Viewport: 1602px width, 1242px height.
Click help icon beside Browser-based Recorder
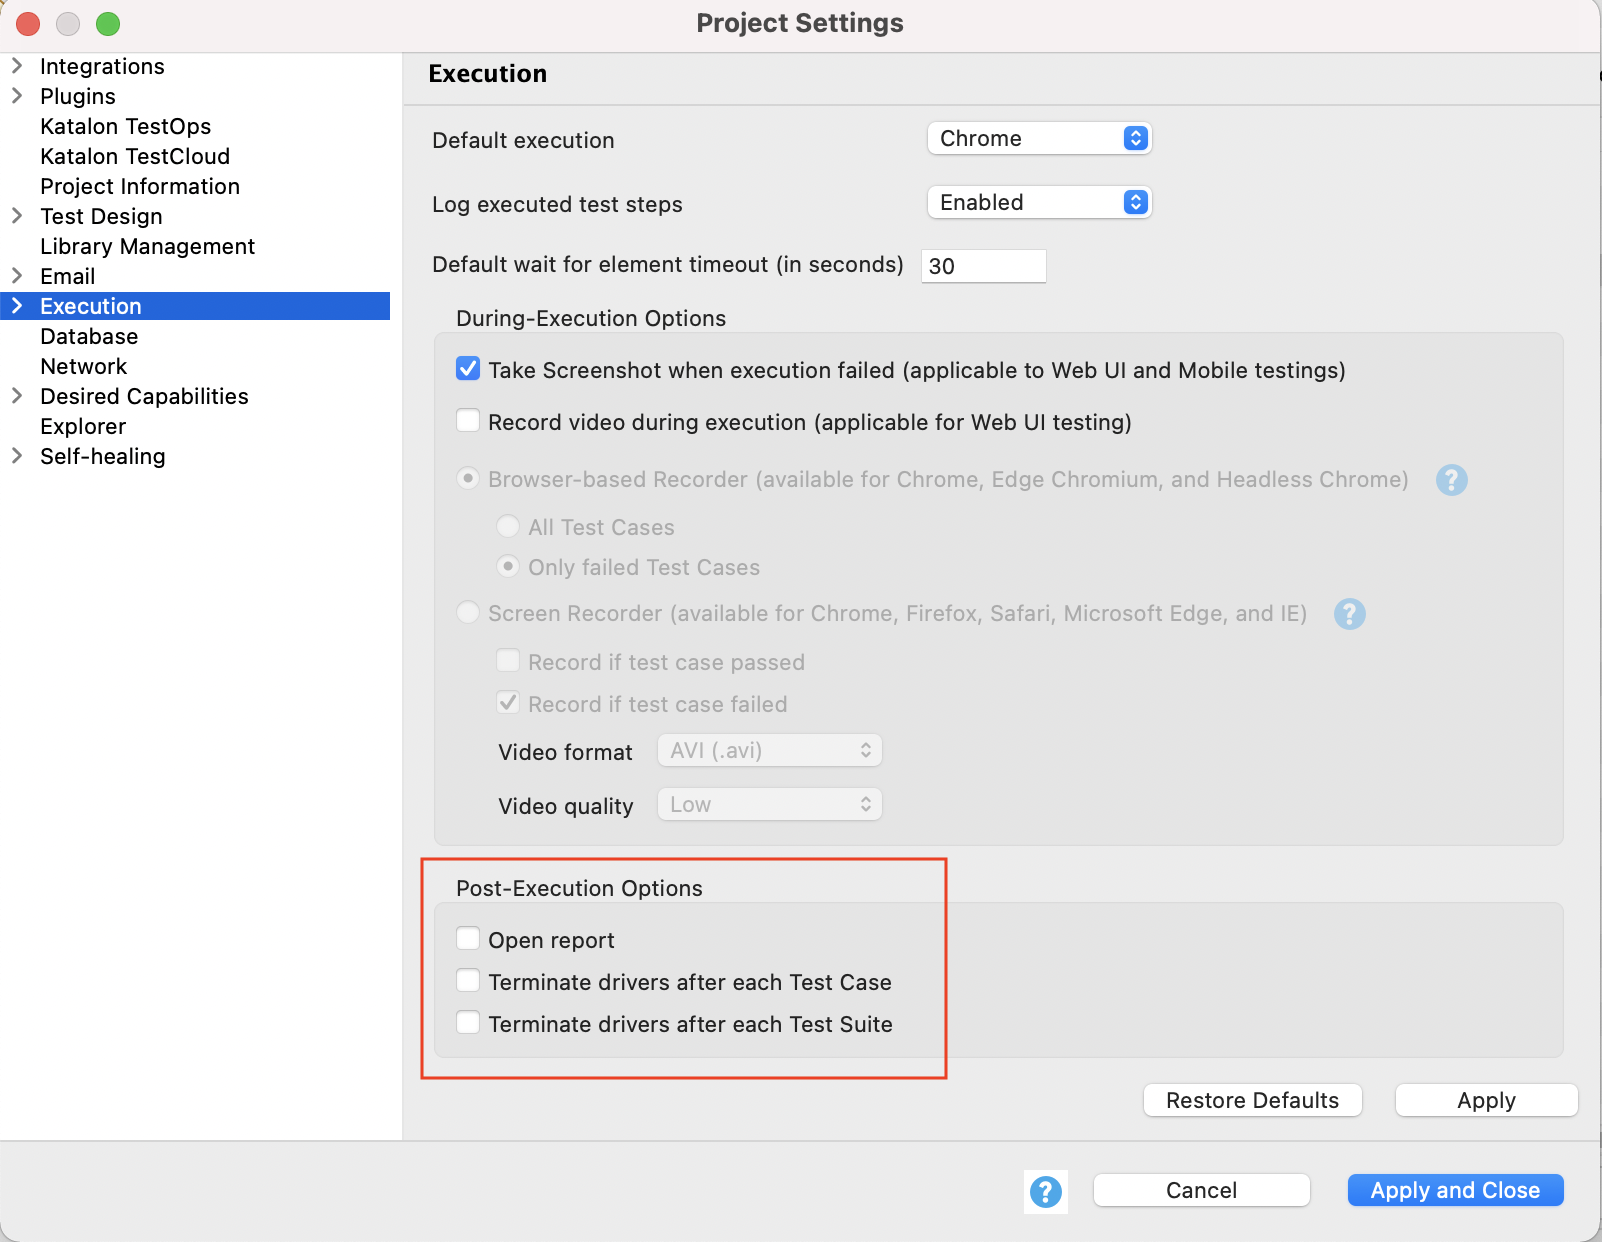1451,480
